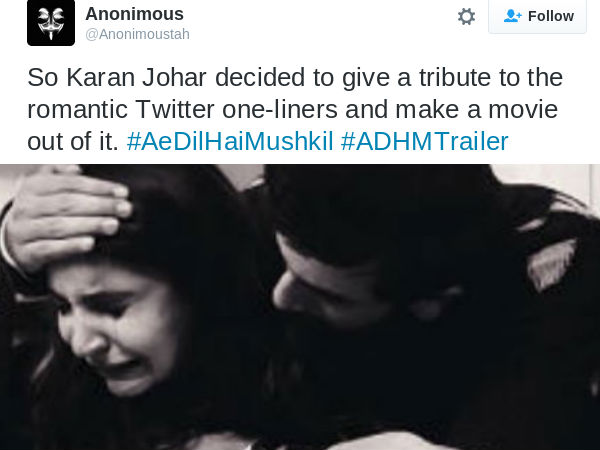The image size is (600, 450).
Task: View the white mask on the black avatar
Action: coord(51,23)
